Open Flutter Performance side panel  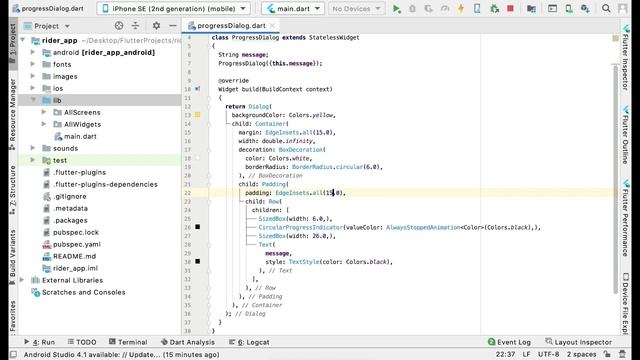625,218
